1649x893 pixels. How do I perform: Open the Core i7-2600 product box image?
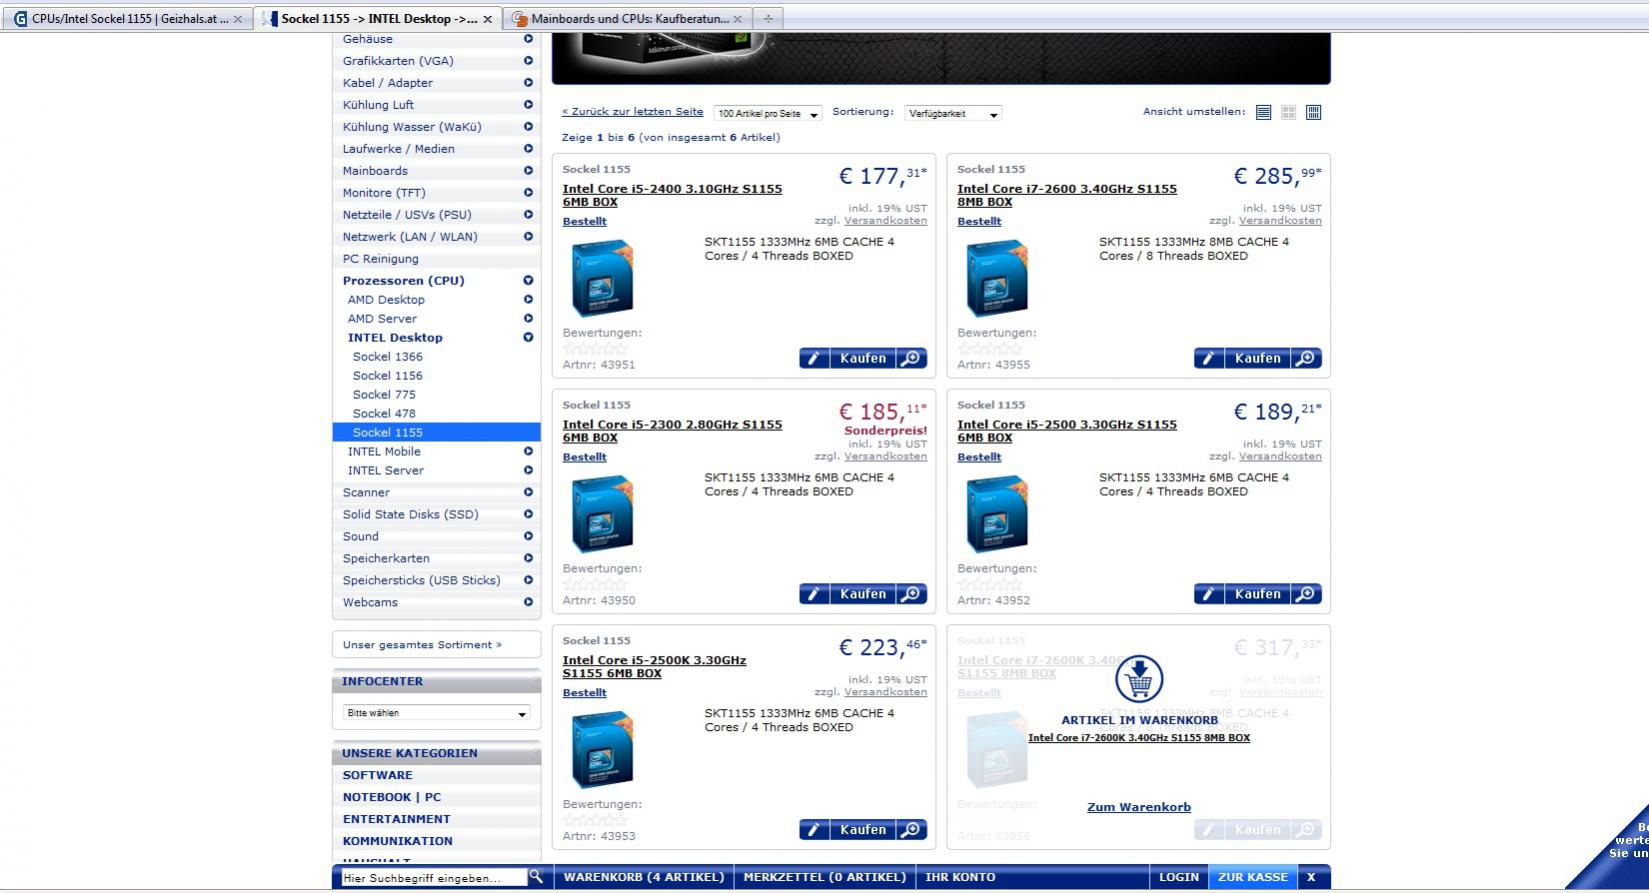[x=997, y=277]
